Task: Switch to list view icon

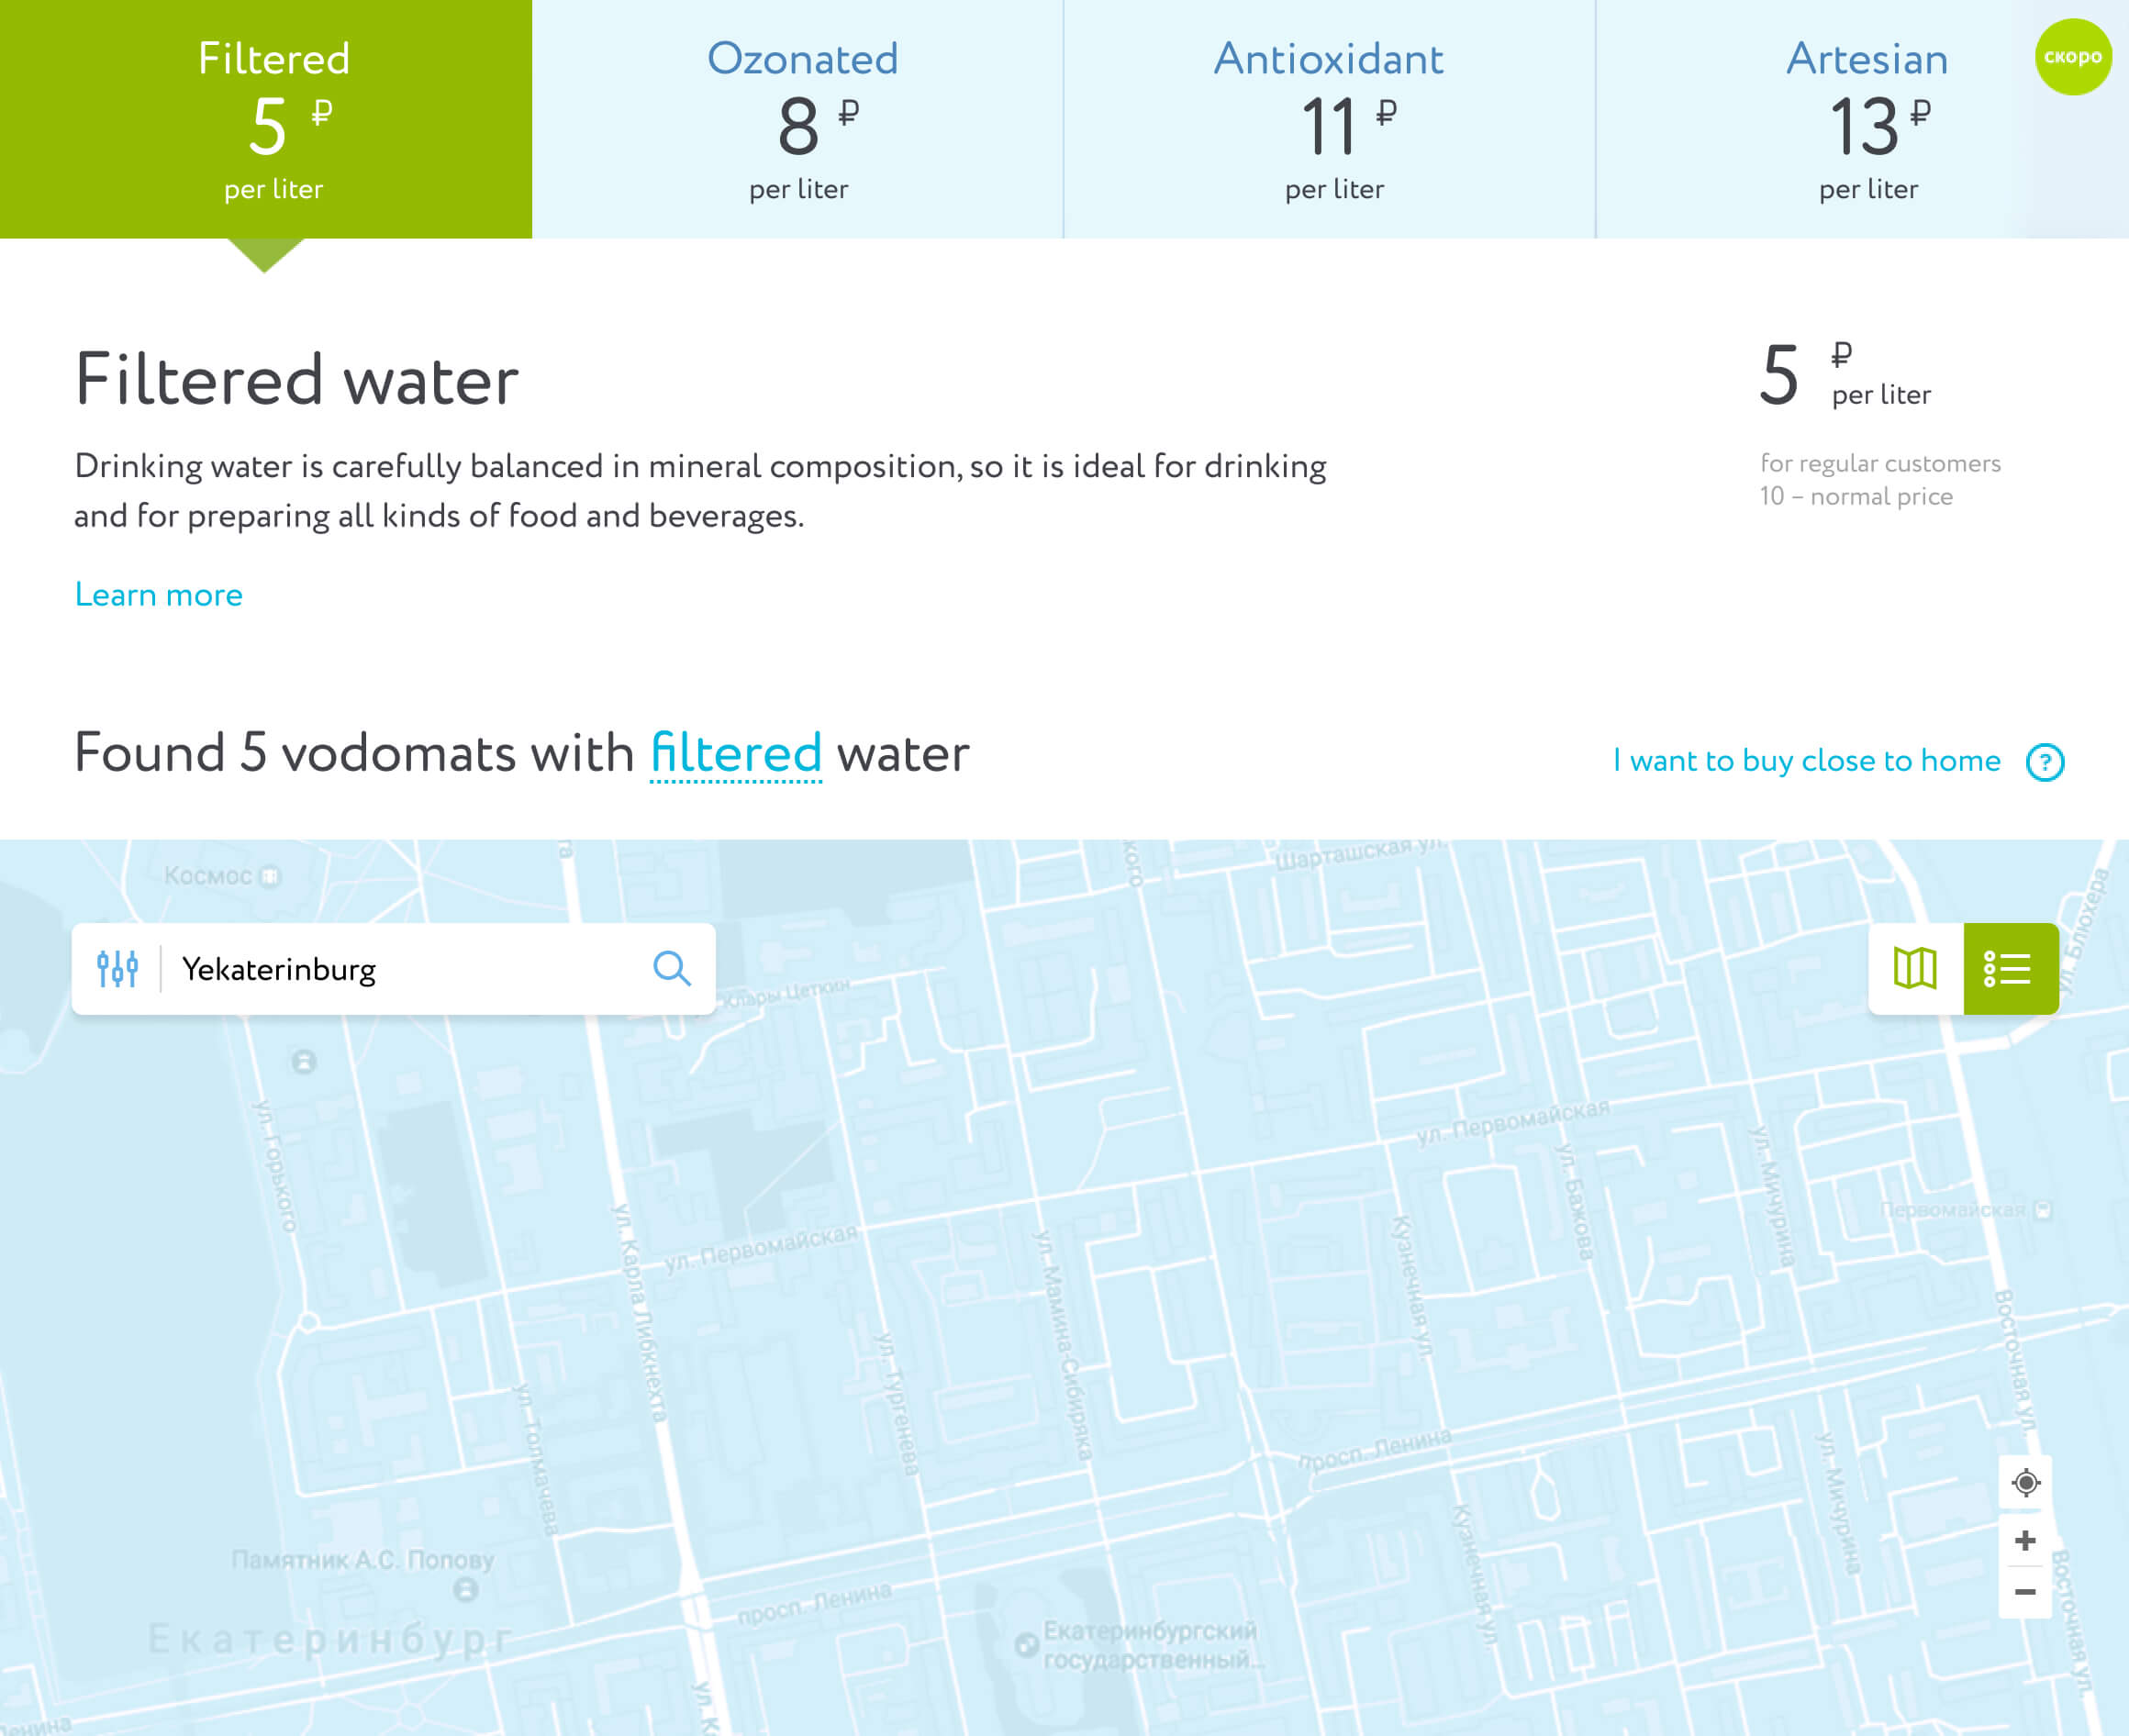Action: (x=2011, y=969)
